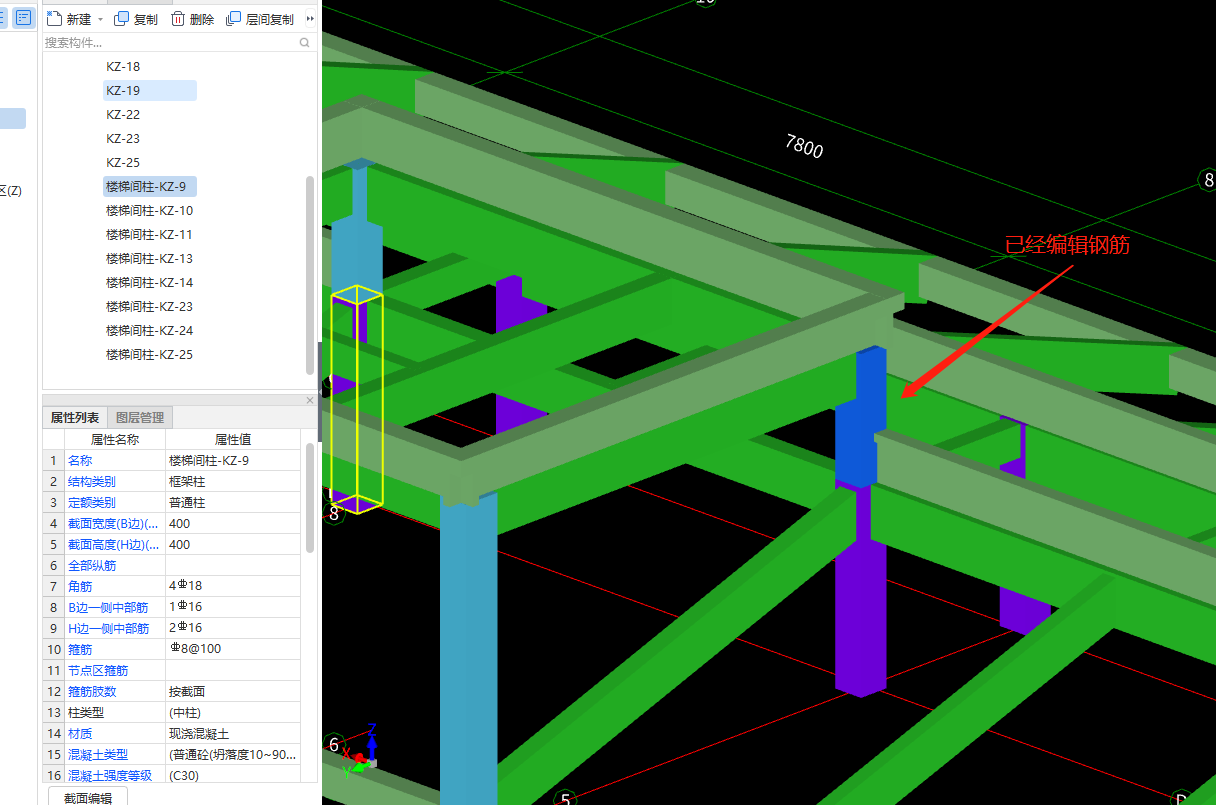Click the 截面宽度(B边) value 400
This screenshot has height=805, width=1216.
pos(233,524)
